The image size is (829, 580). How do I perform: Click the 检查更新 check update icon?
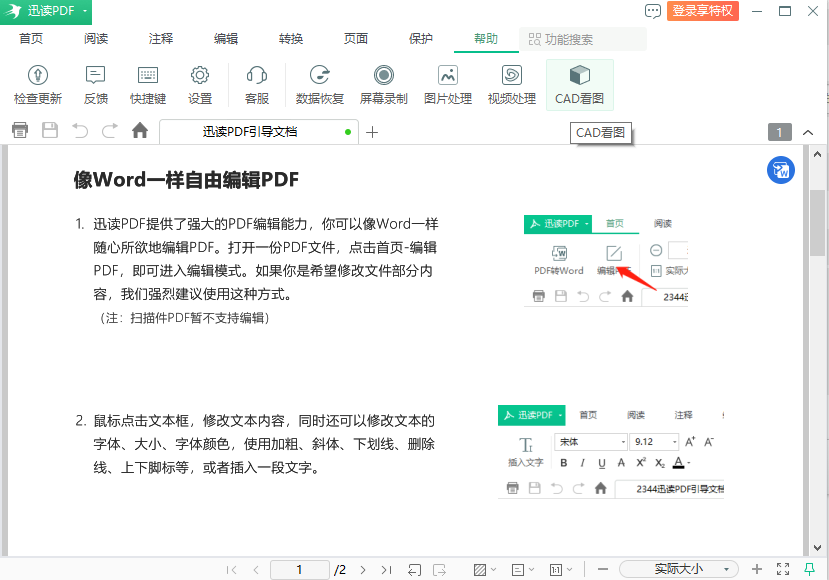(38, 85)
